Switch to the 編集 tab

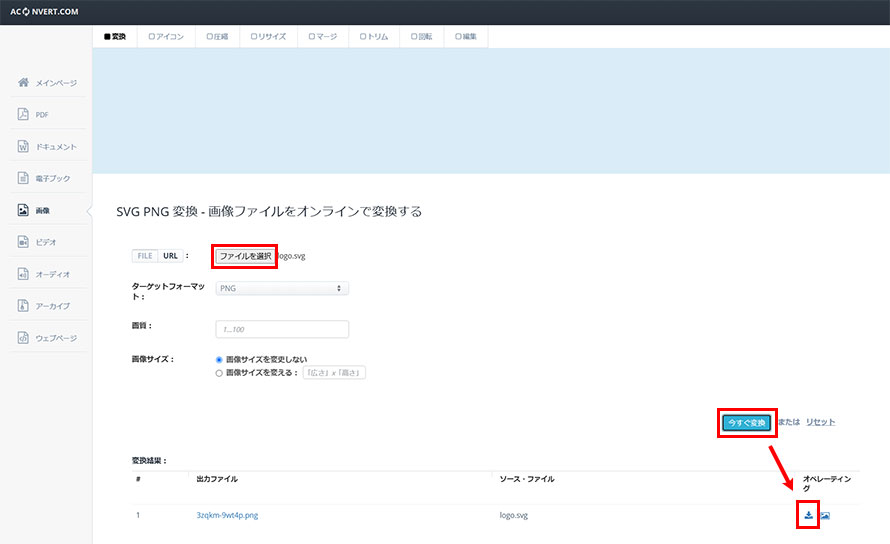[466, 36]
